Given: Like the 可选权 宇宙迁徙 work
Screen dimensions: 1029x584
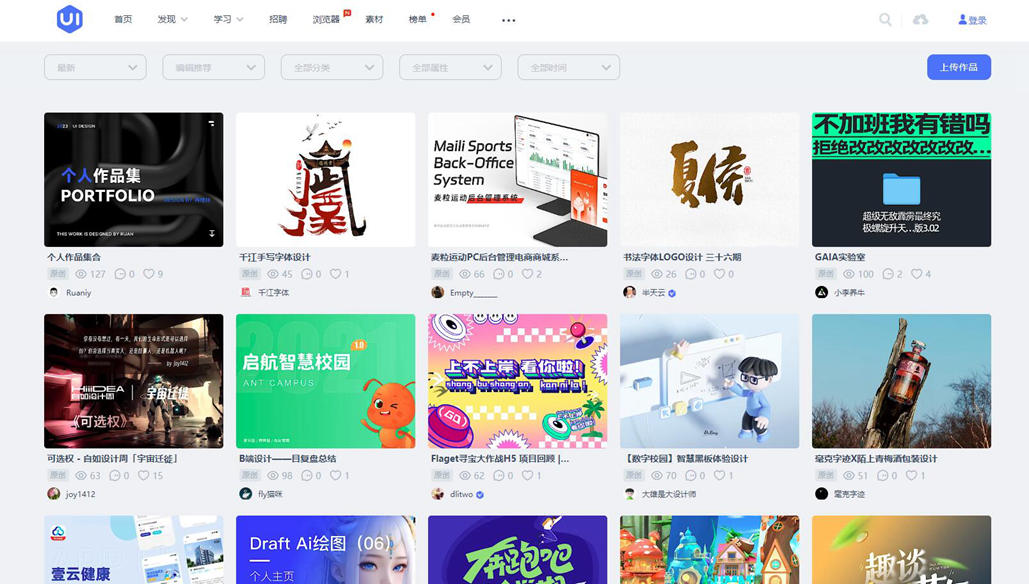Looking at the screenshot, I should click(x=144, y=476).
